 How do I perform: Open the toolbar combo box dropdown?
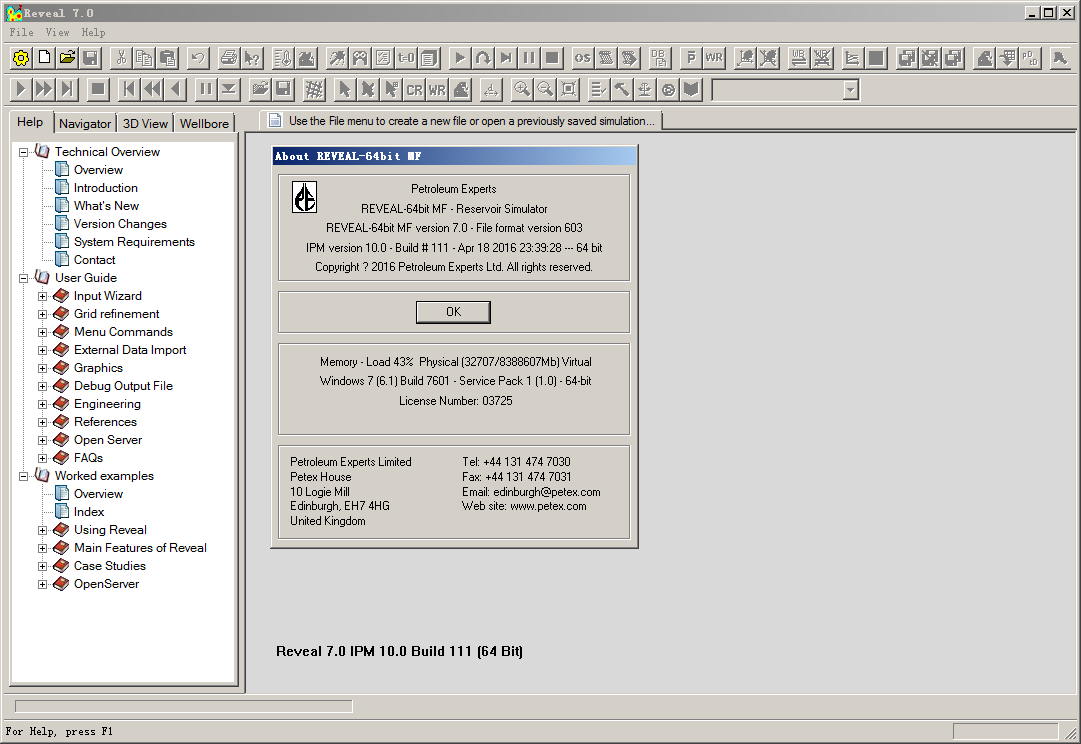click(851, 90)
